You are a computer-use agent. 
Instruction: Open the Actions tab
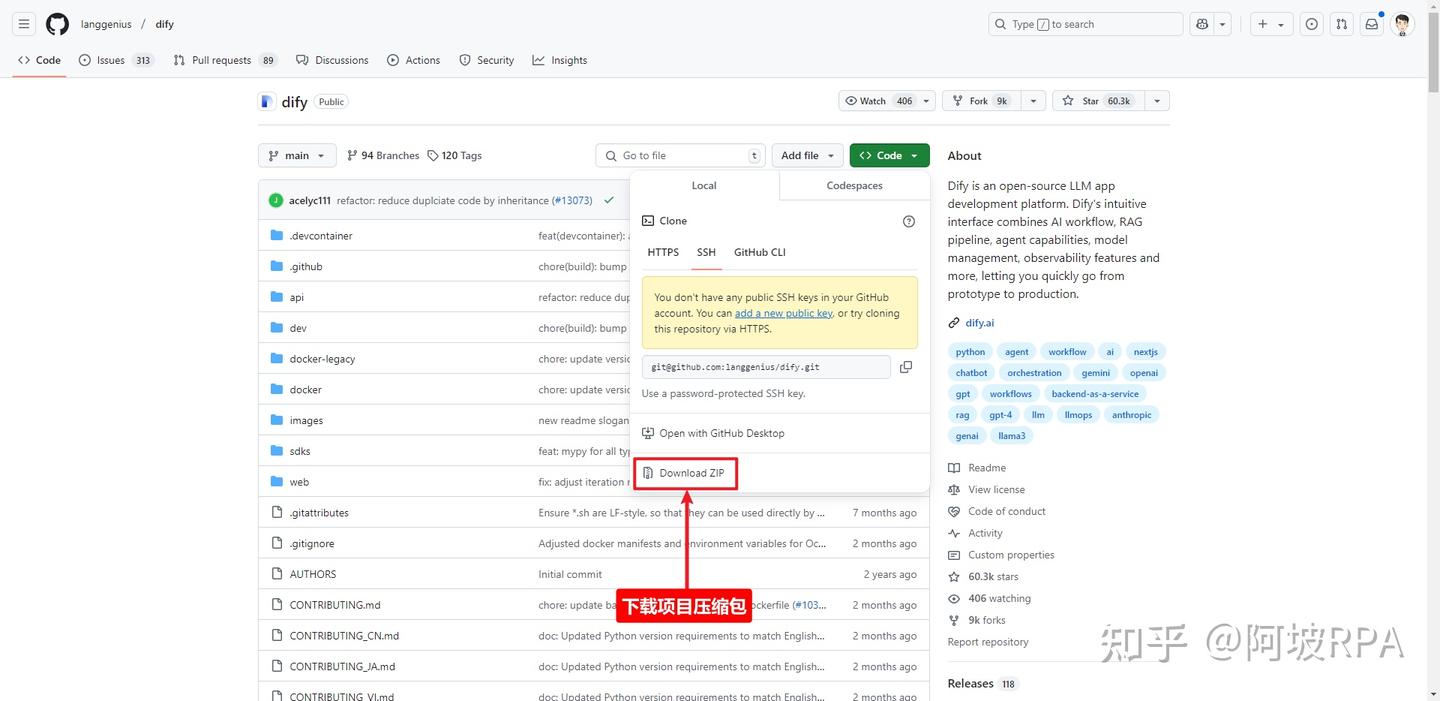pyautogui.click(x=413, y=60)
